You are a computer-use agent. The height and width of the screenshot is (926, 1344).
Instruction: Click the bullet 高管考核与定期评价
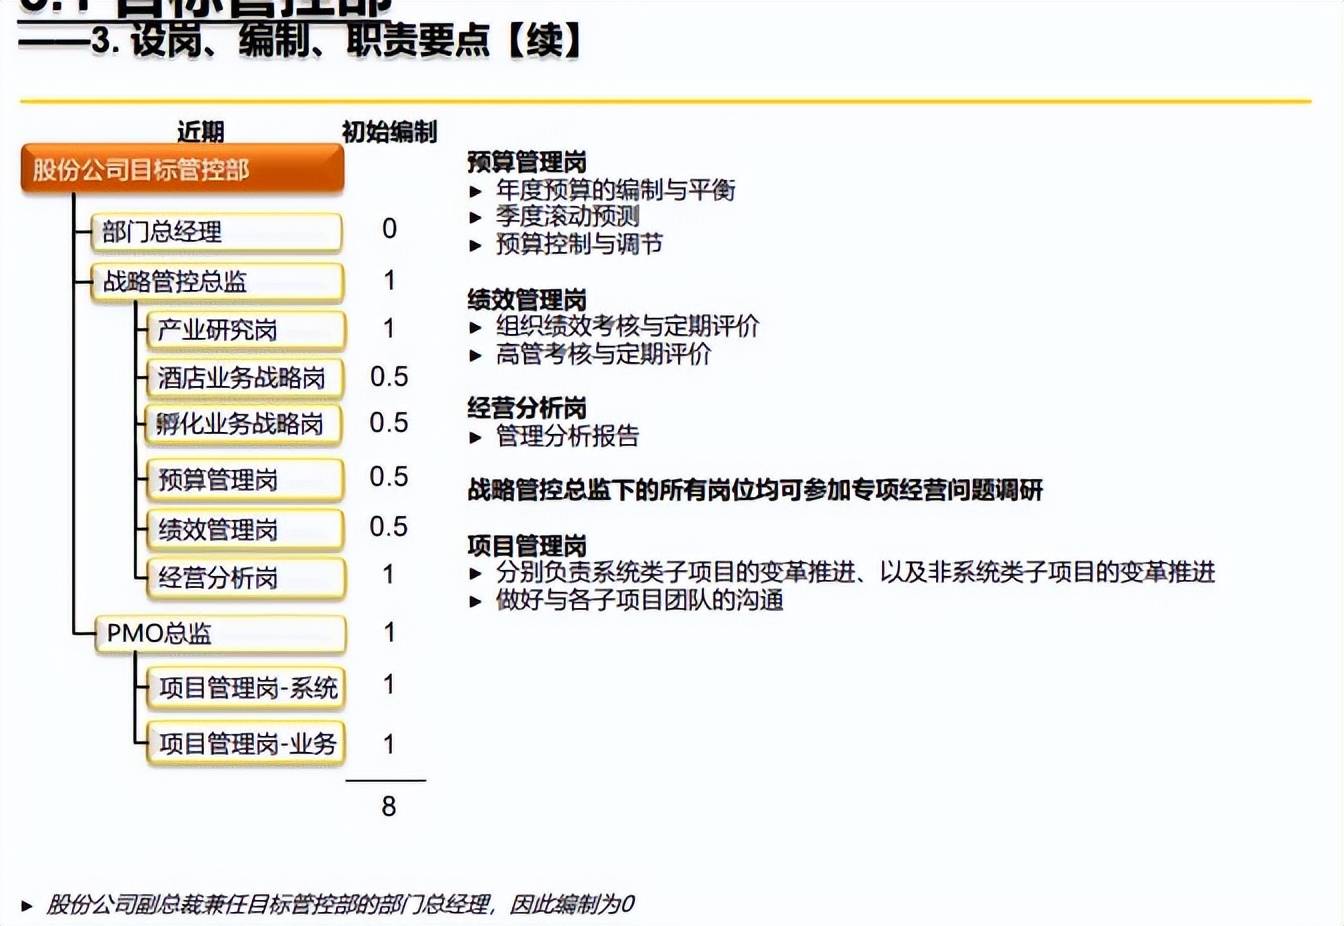(x=603, y=354)
